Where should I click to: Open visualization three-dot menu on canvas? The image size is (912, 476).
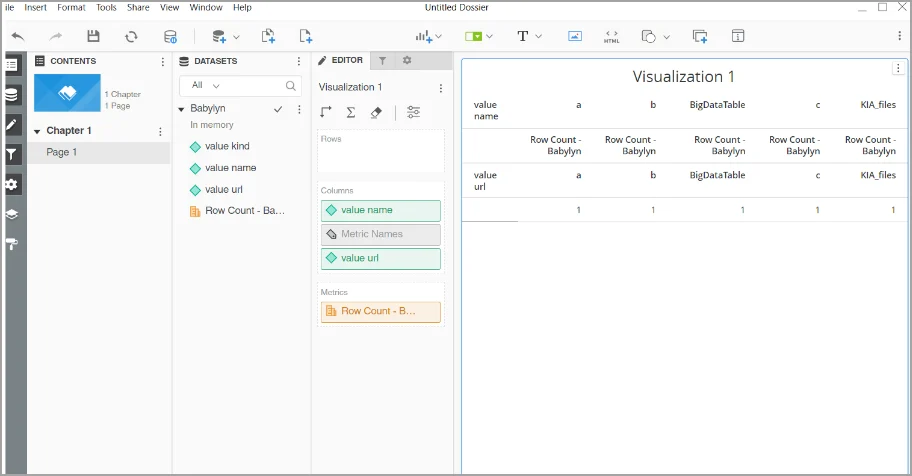[x=898, y=68]
